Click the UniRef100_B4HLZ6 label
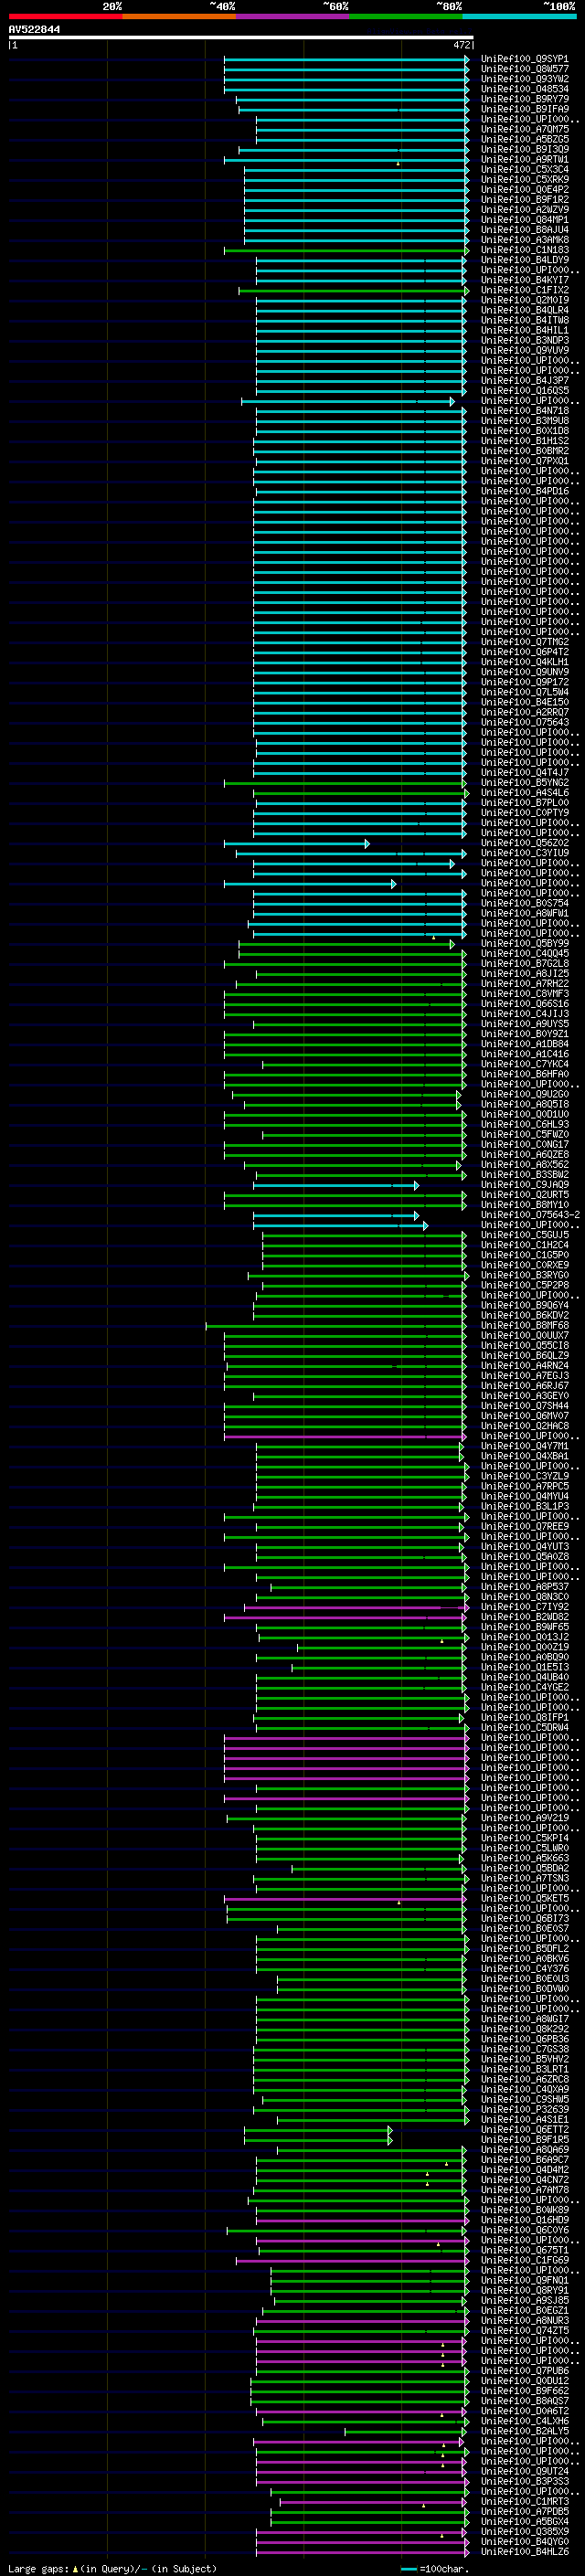This screenshot has width=585, height=2576. [524, 2551]
